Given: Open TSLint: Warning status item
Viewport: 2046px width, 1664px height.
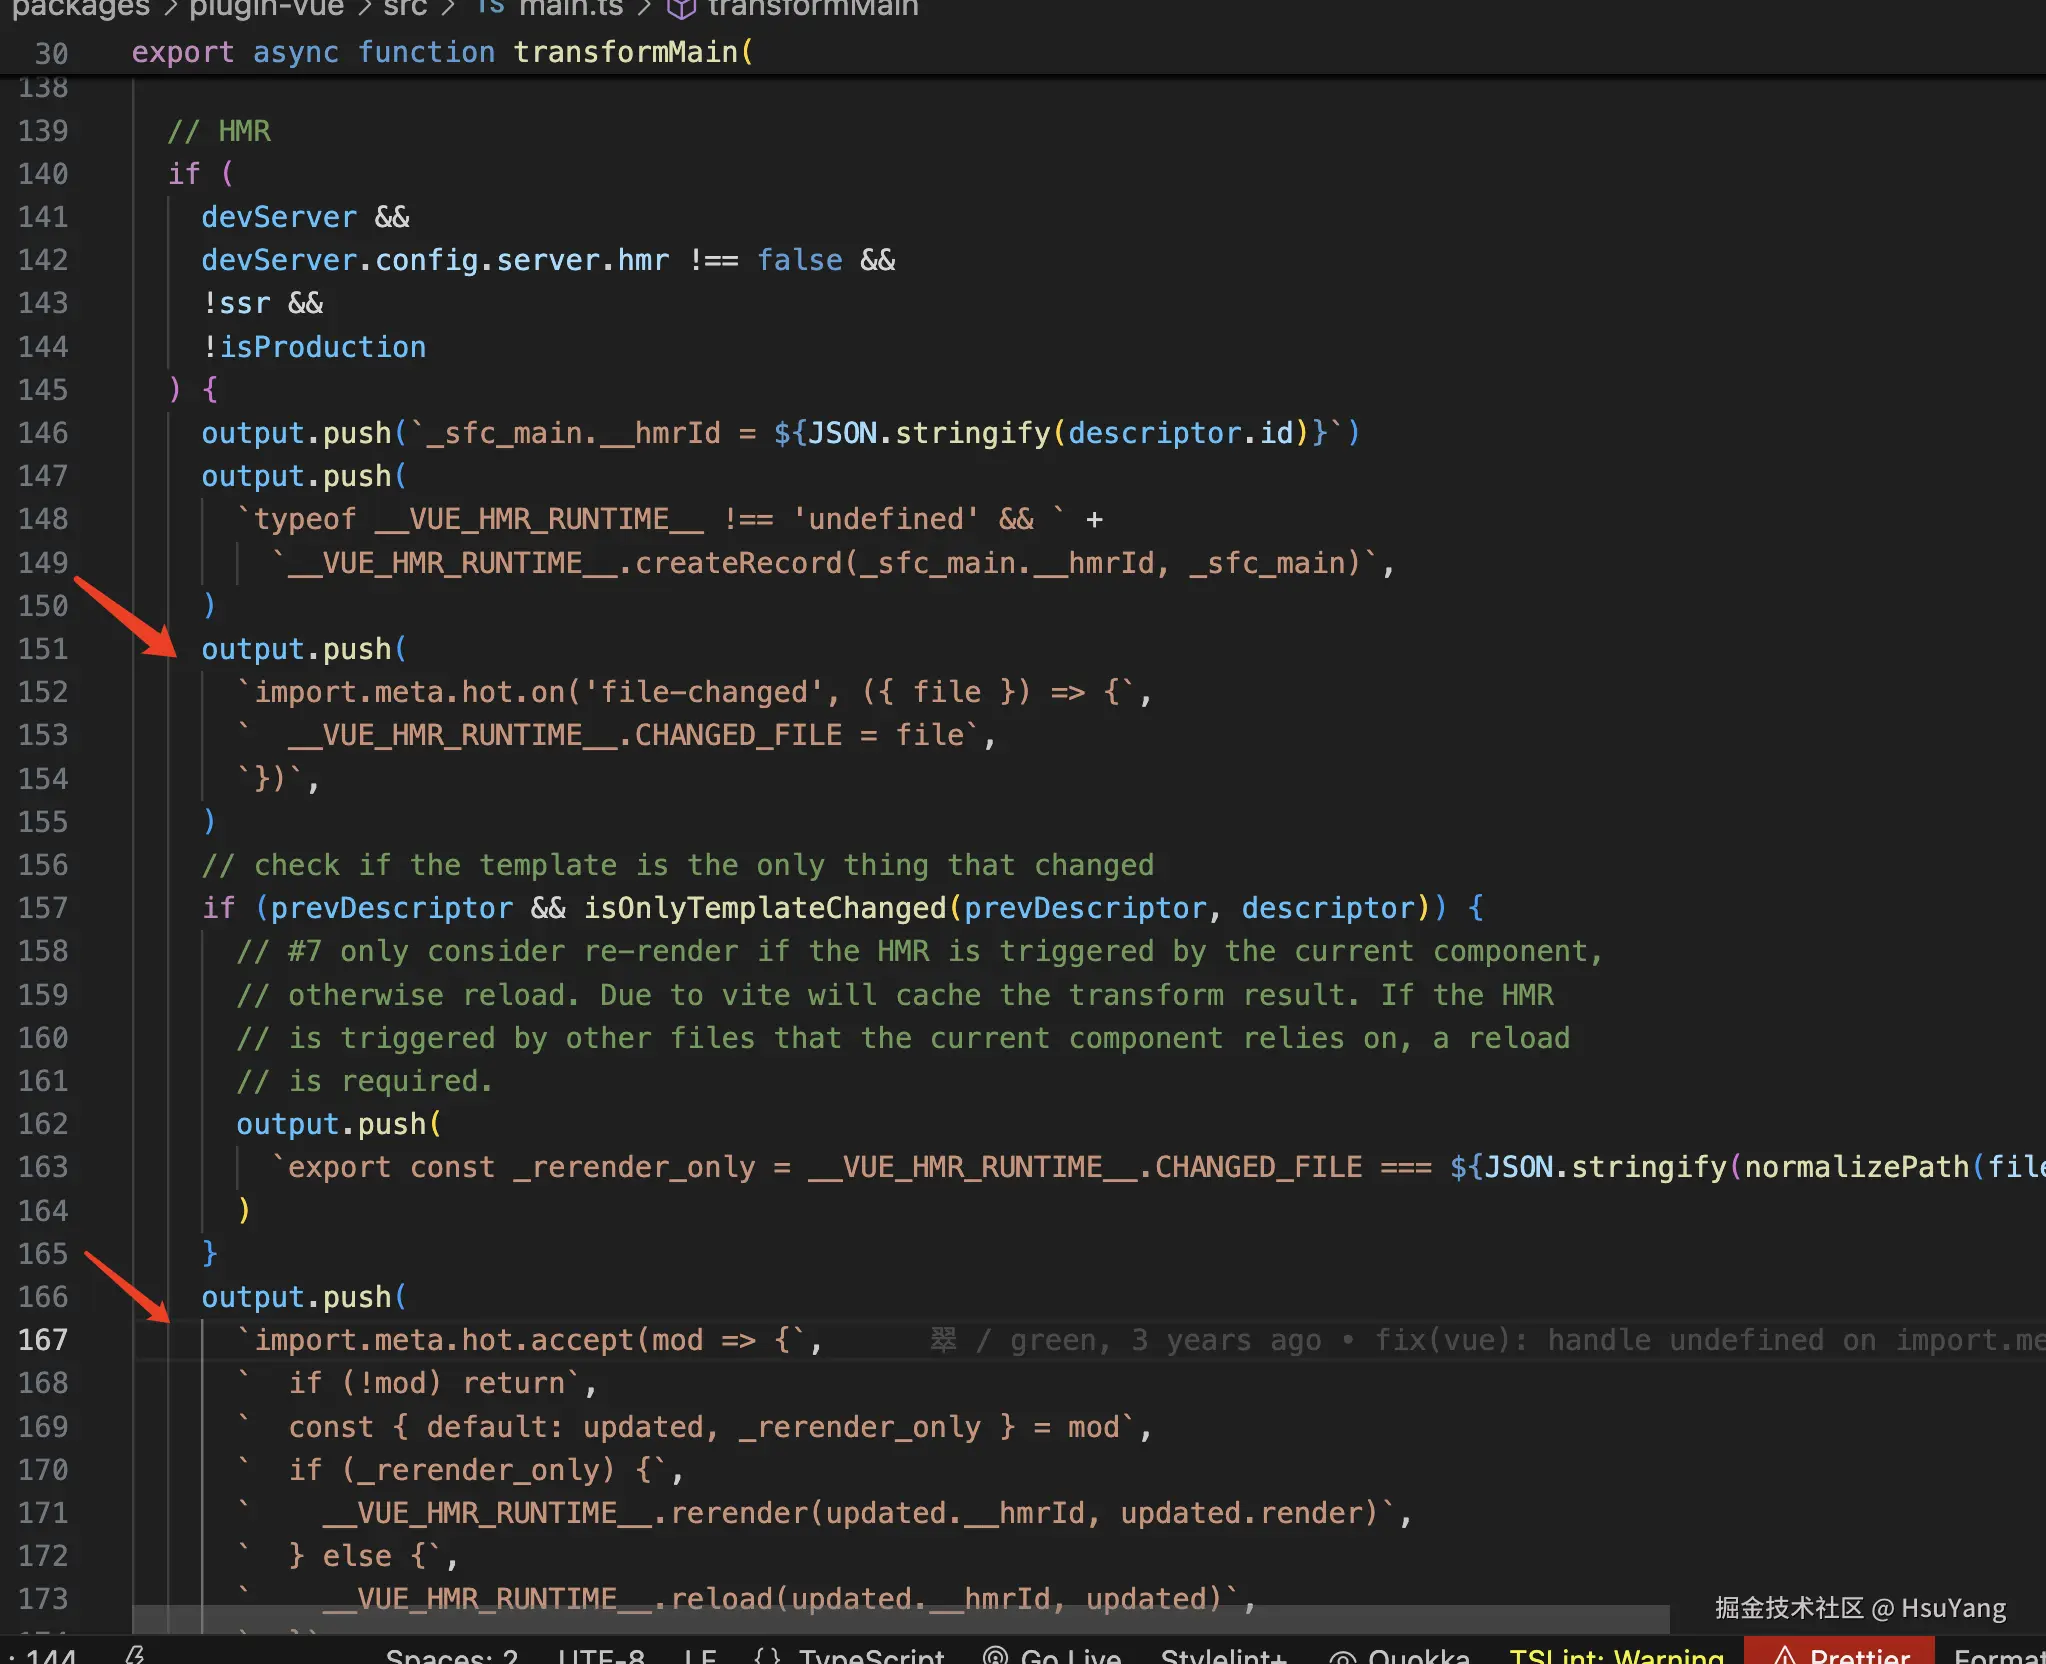Looking at the screenshot, I should 1616,1656.
